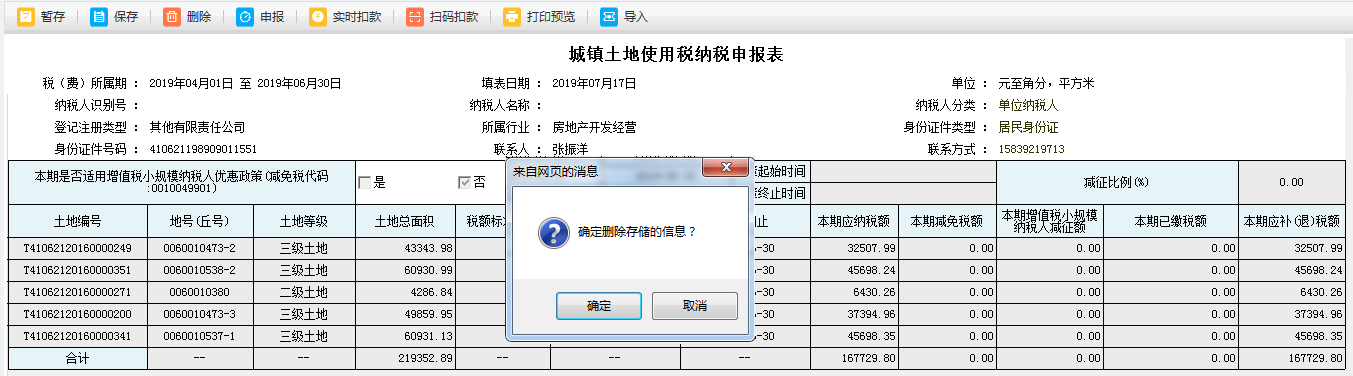Click the 扫码扣款 scan payment icon
Viewport: 1353px width, 376px height.
tap(415, 17)
